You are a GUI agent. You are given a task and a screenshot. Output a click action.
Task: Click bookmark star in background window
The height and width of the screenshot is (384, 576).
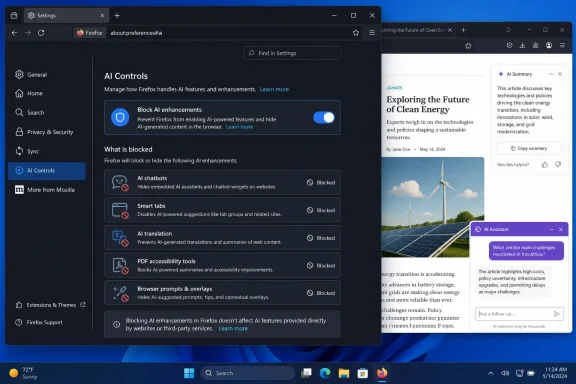tap(468, 46)
